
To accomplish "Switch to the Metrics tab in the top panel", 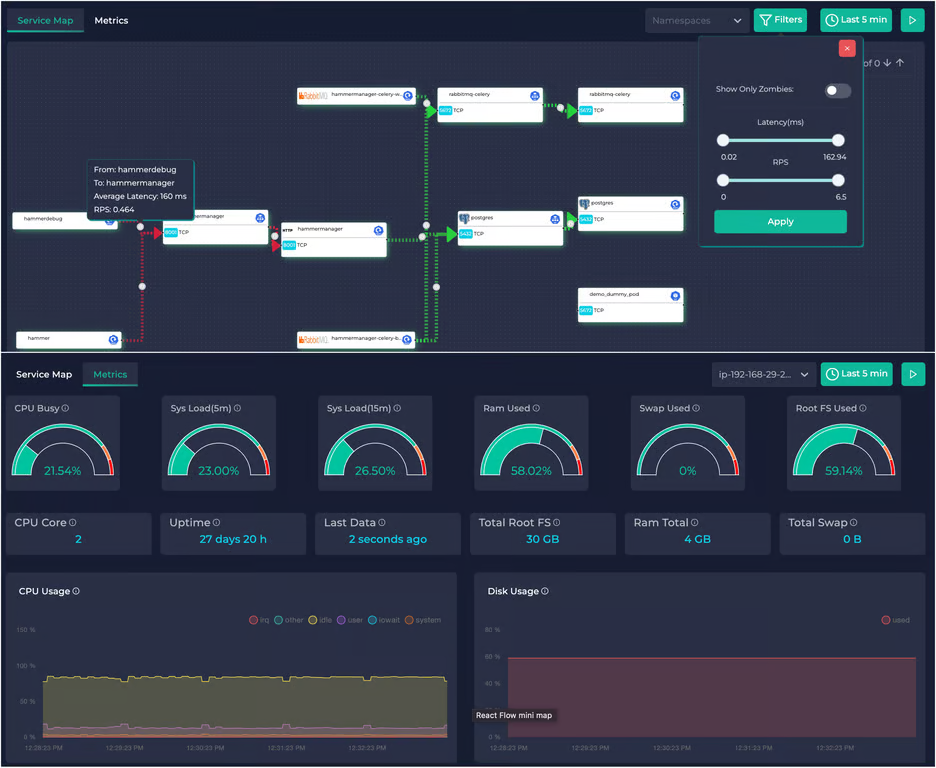I will pos(111,20).
